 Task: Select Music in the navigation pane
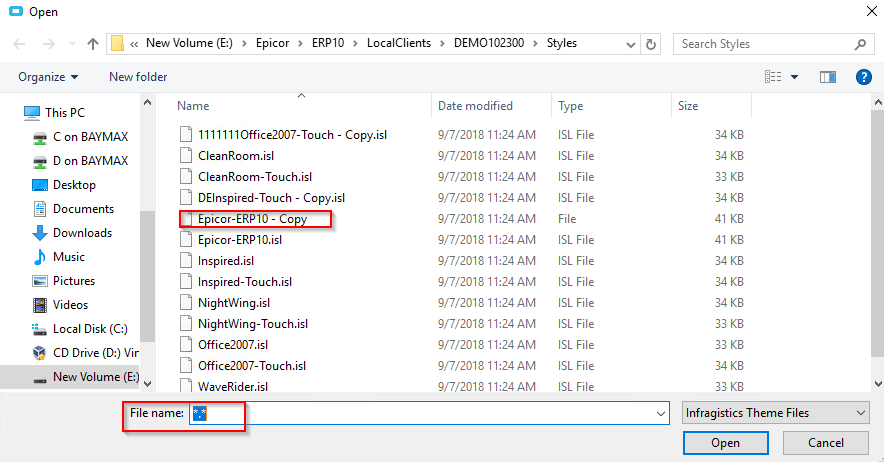pyautogui.click(x=58, y=257)
